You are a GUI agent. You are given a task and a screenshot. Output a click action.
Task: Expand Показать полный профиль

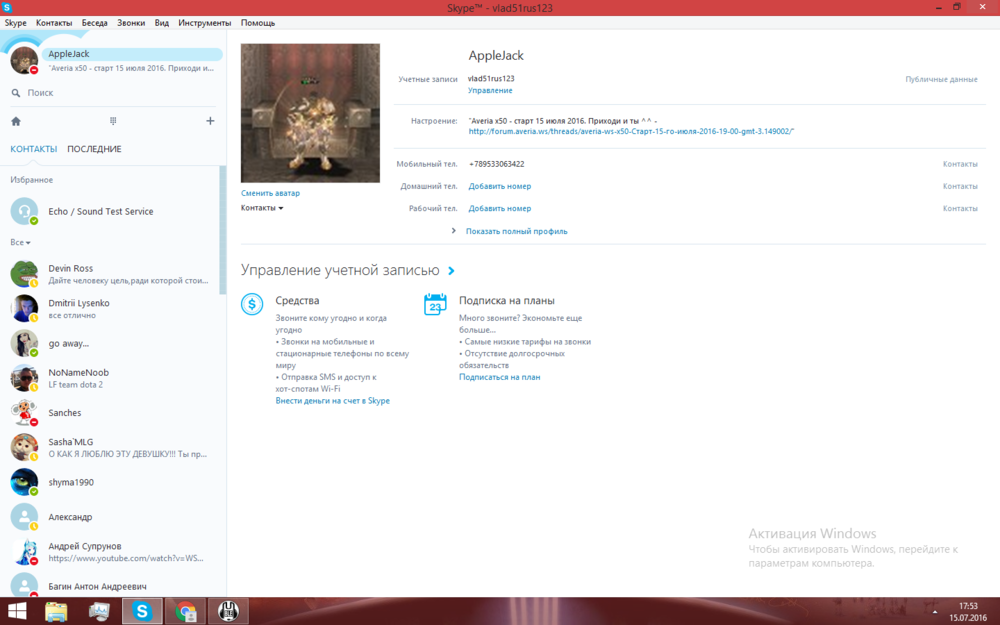coord(516,231)
